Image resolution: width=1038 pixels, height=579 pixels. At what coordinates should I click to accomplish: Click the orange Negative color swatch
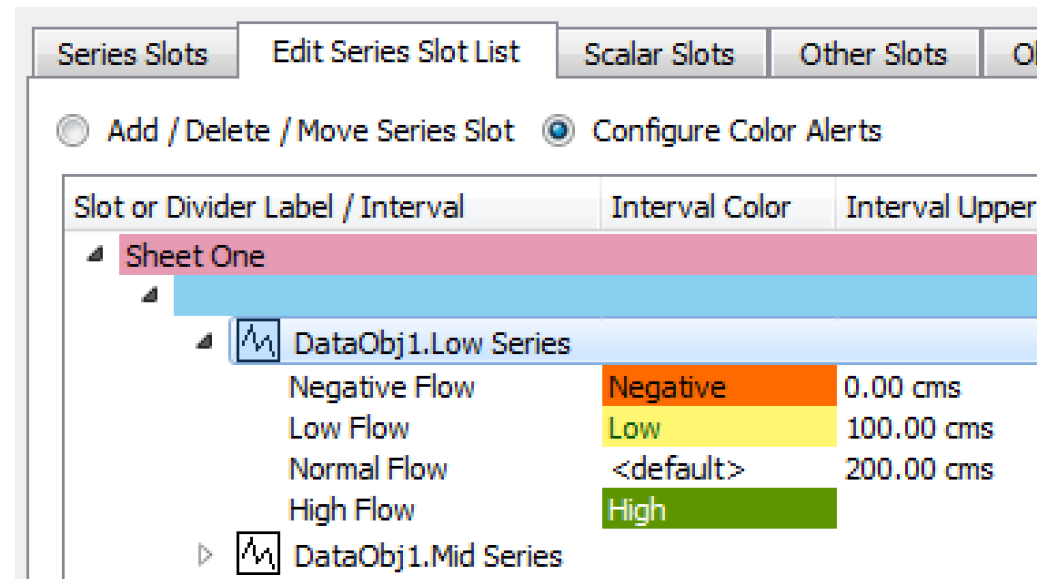[x=718, y=387]
